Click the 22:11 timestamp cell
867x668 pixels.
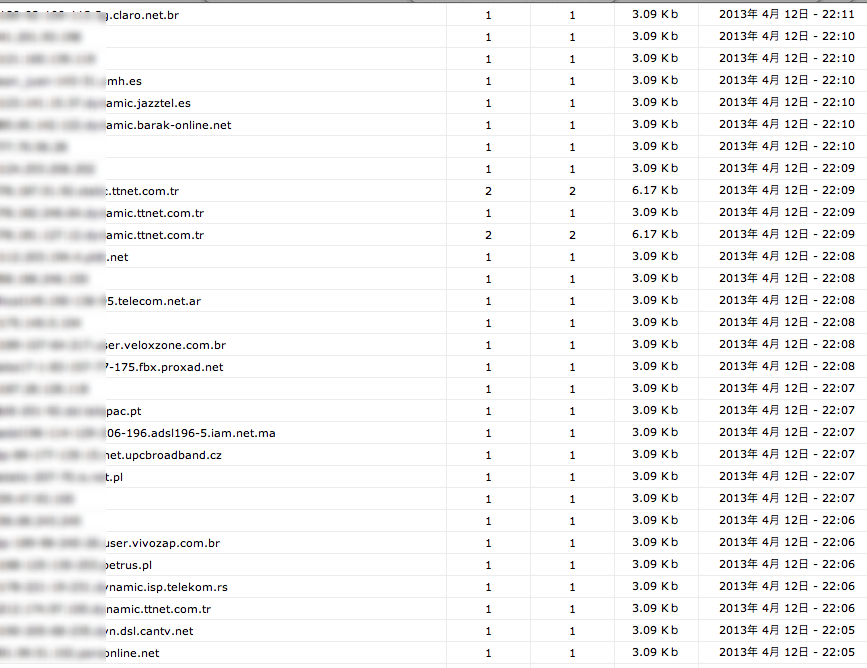point(786,16)
